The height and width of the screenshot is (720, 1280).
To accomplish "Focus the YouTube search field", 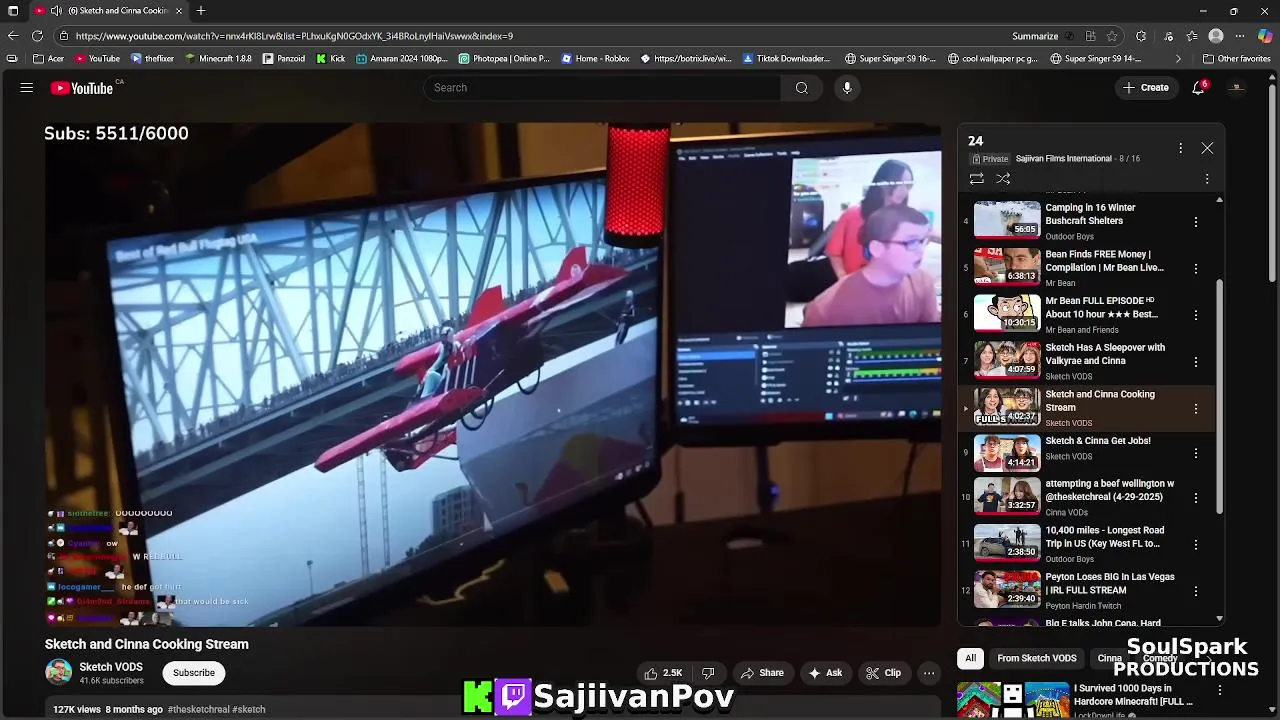I will click(602, 88).
